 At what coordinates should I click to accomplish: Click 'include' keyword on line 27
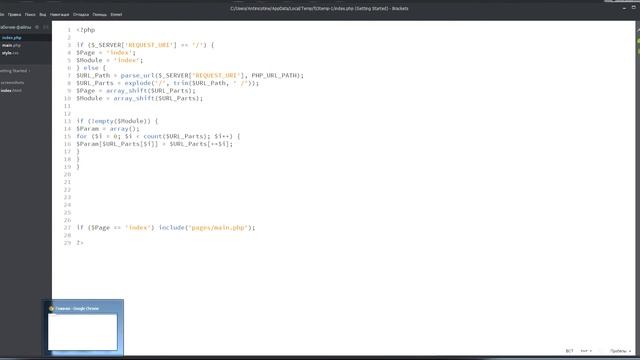point(171,228)
